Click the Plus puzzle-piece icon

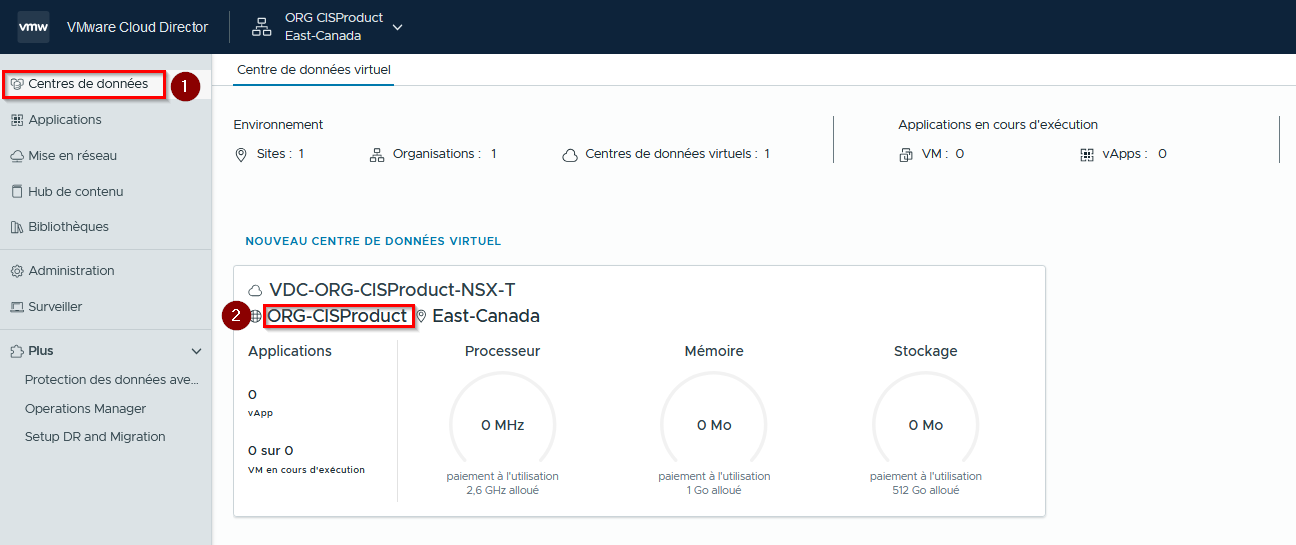click(x=17, y=351)
